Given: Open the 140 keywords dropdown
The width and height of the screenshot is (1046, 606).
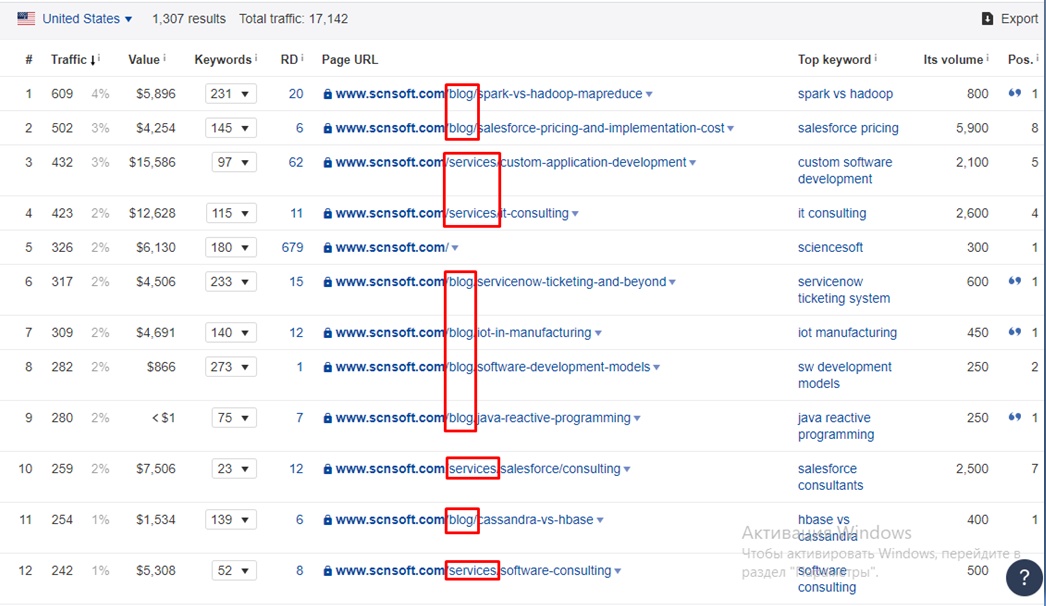Looking at the screenshot, I should 231,333.
